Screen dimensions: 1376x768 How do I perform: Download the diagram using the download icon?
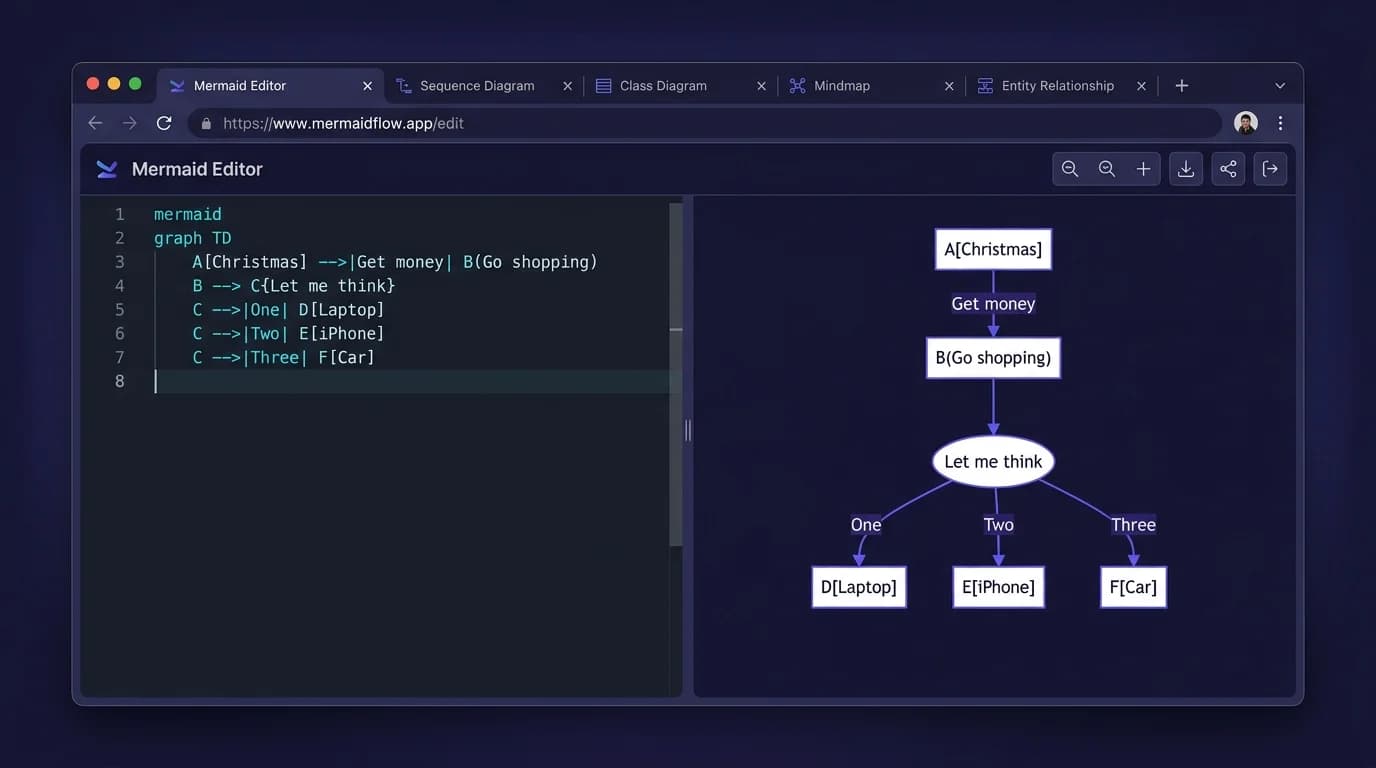[x=1186, y=169]
